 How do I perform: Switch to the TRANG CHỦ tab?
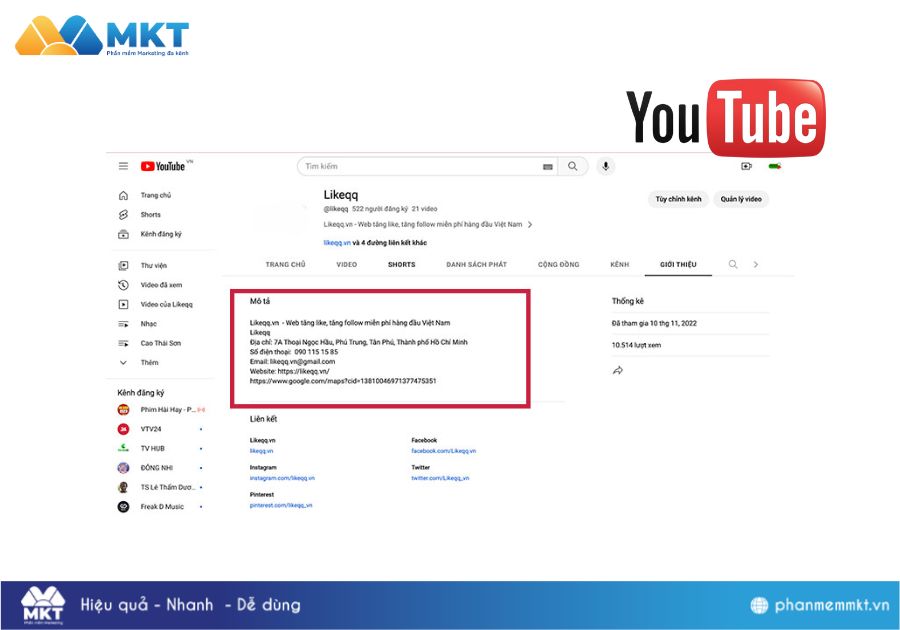pyautogui.click(x=285, y=265)
